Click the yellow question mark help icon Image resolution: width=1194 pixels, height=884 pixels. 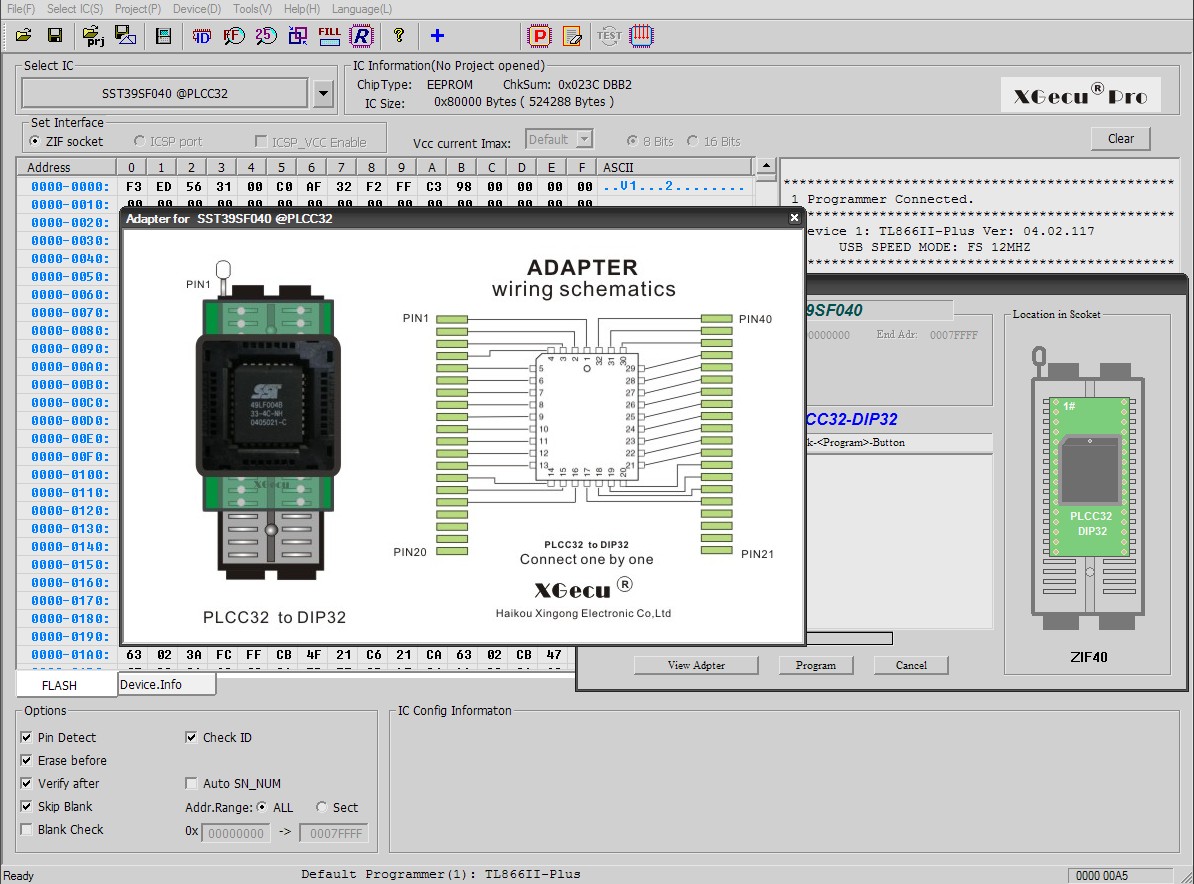[399, 36]
